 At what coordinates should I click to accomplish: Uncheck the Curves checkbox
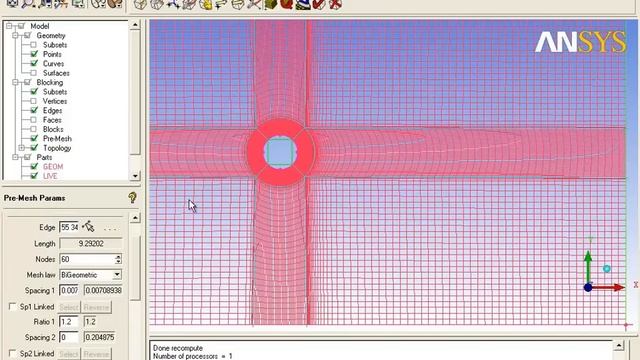pos(34,63)
